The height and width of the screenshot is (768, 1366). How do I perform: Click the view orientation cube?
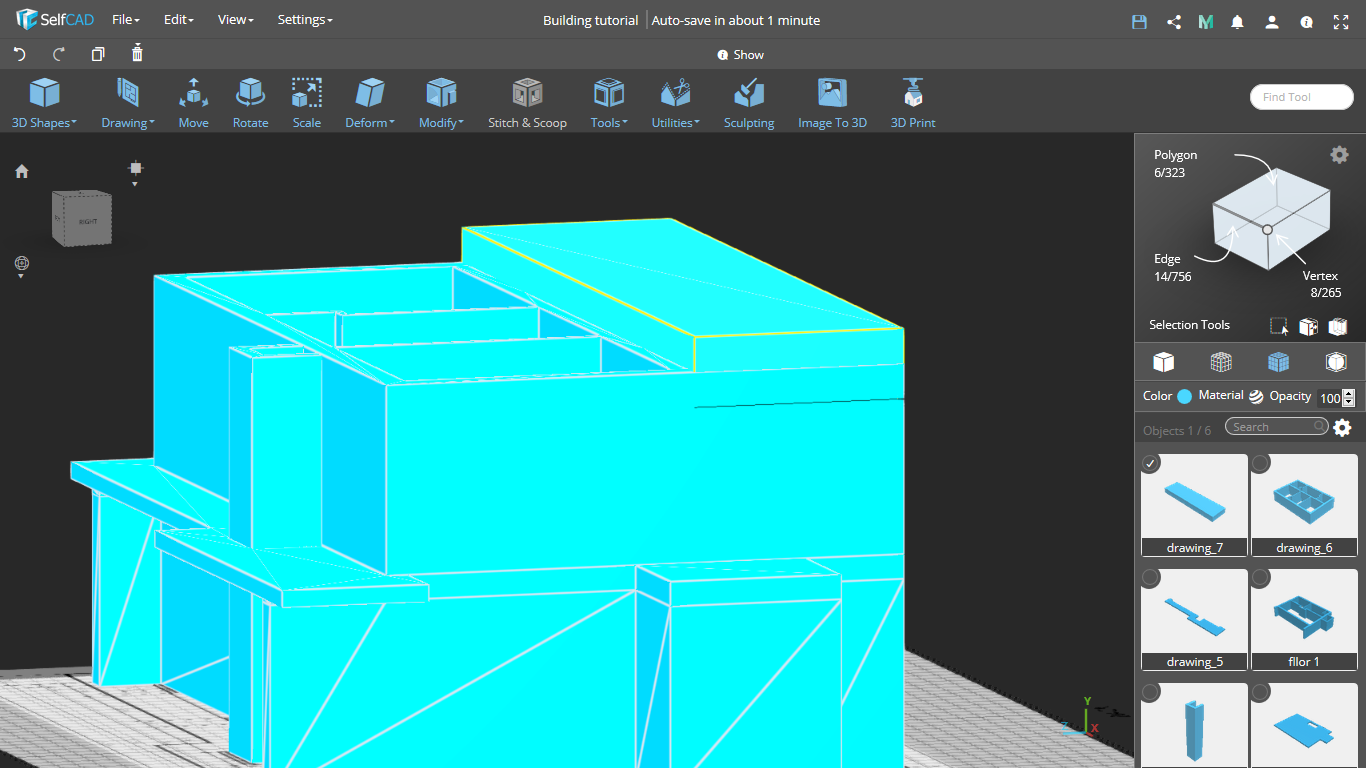tap(82, 217)
